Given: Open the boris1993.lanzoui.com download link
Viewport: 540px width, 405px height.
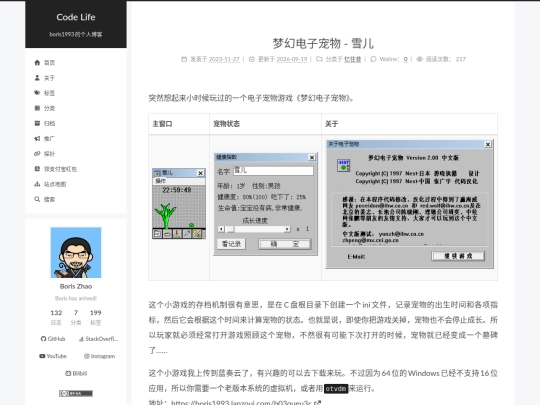Looking at the screenshot, I should pyautogui.click(x=246, y=402).
